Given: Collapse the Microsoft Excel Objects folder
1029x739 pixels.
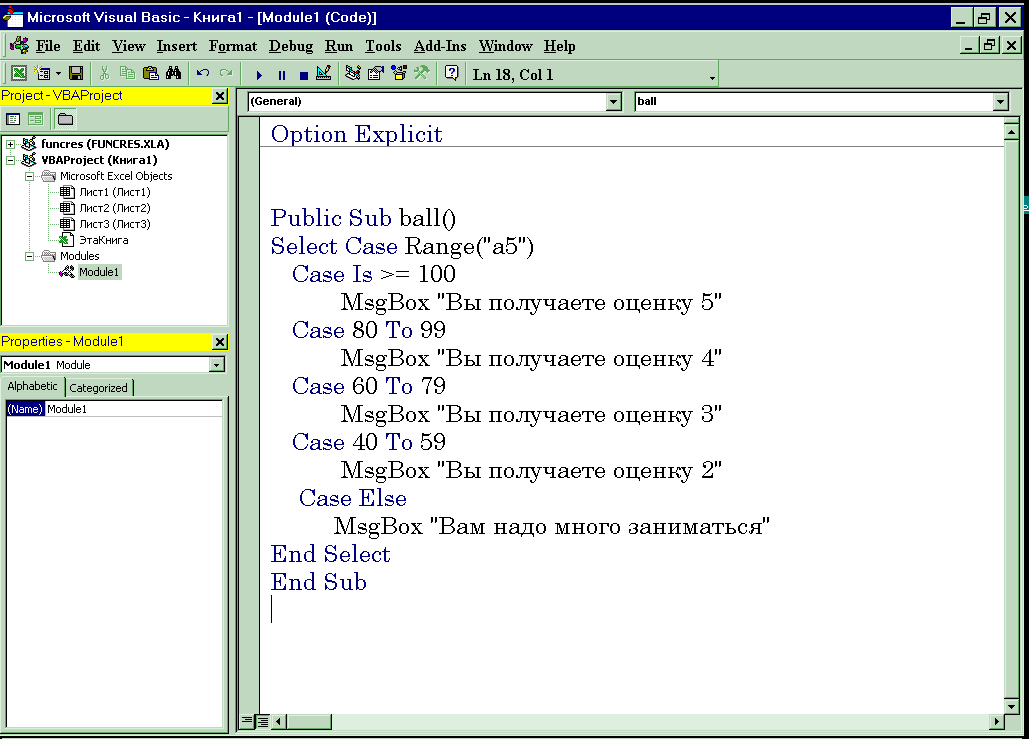Looking at the screenshot, I should pyautogui.click(x=30, y=176).
